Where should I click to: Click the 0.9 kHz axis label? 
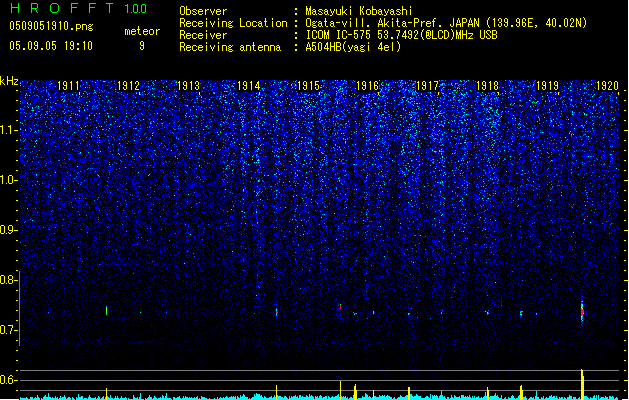tap(8, 230)
